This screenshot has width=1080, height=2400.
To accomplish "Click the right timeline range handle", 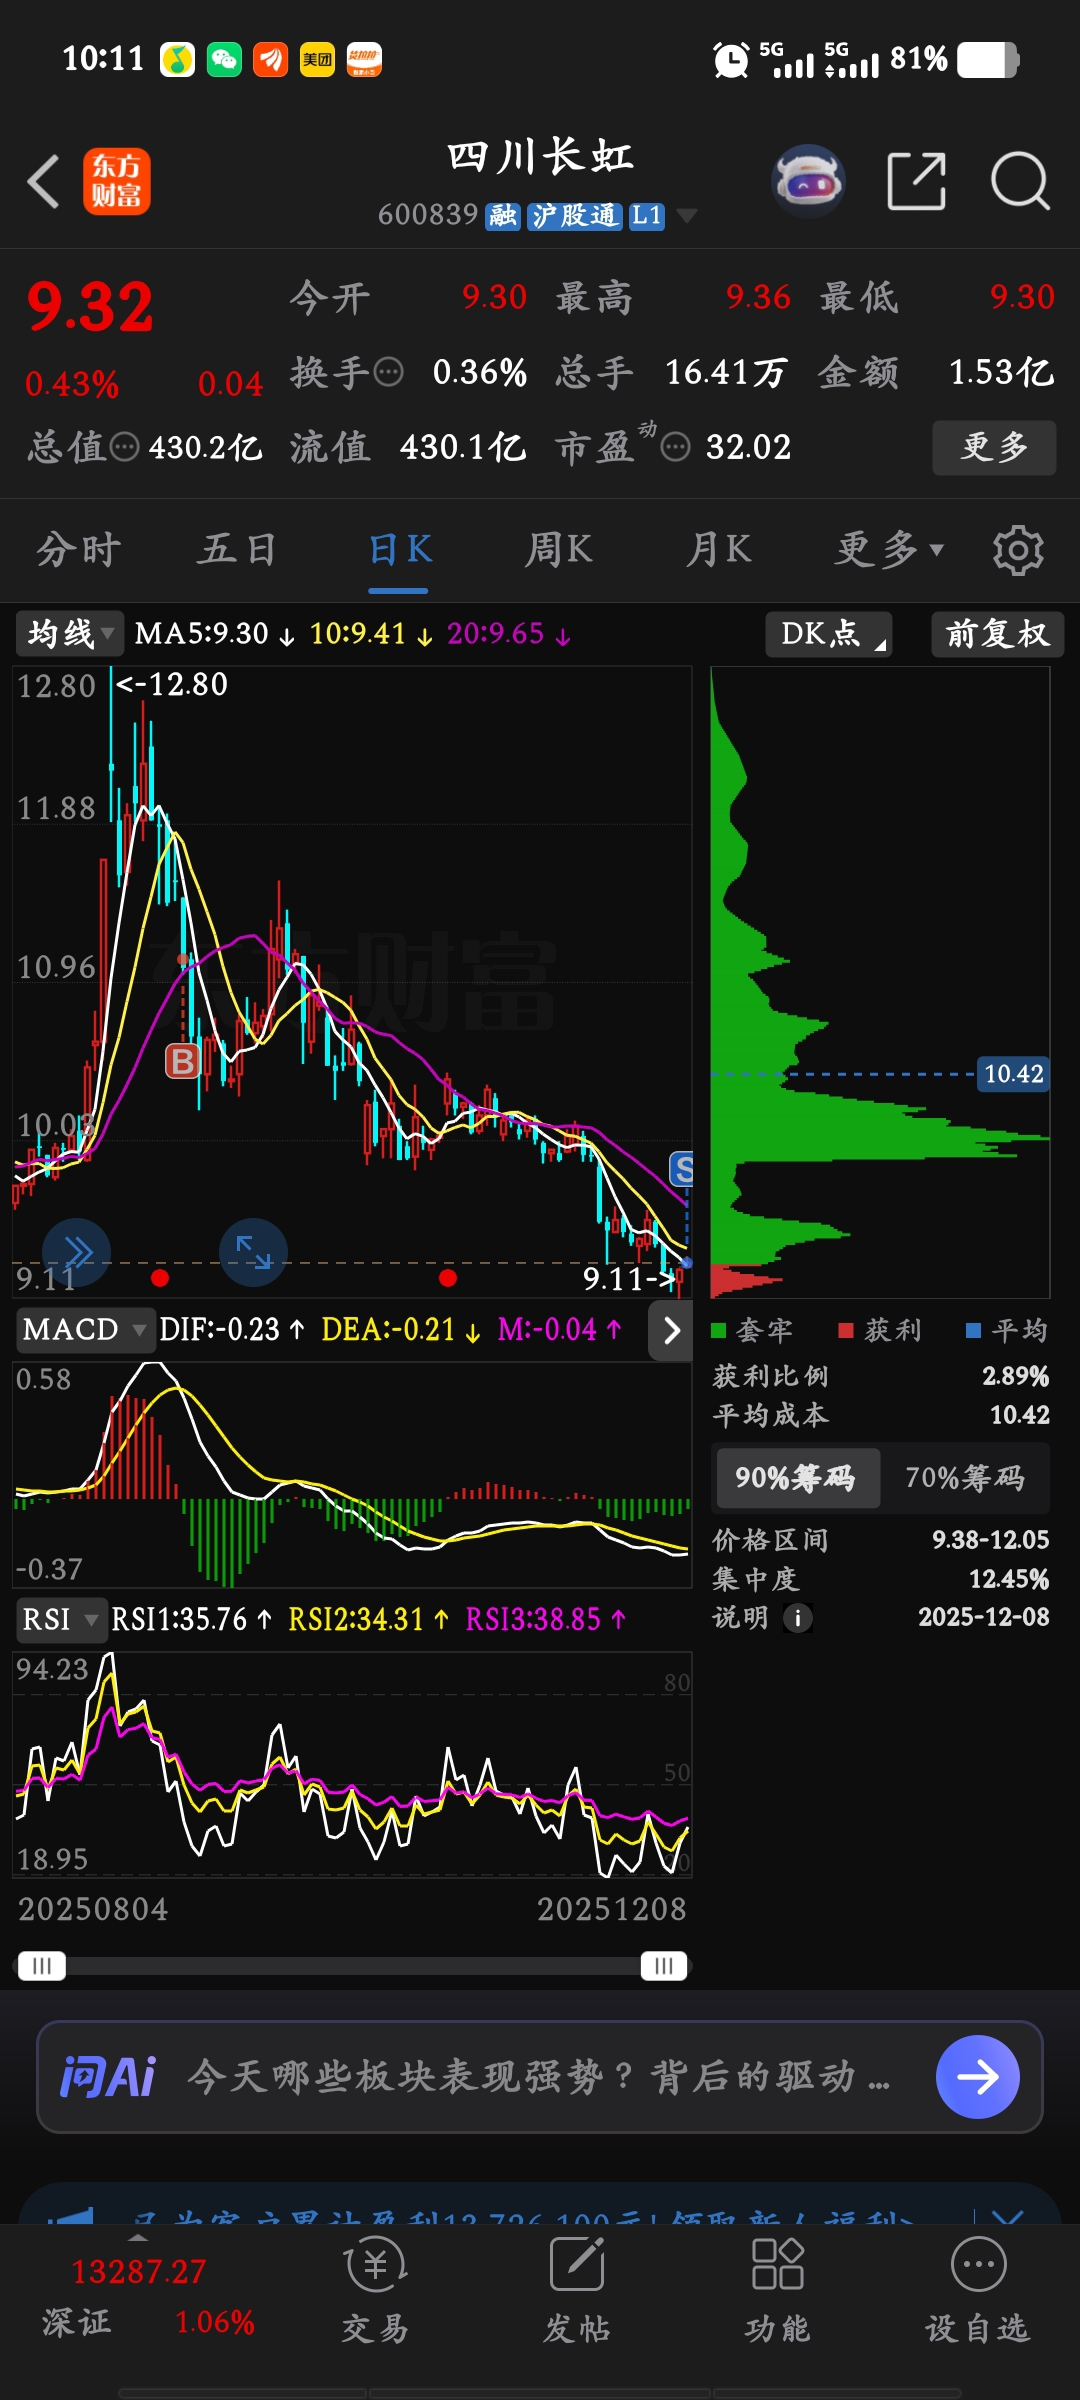I will (x=664, y=1966).
